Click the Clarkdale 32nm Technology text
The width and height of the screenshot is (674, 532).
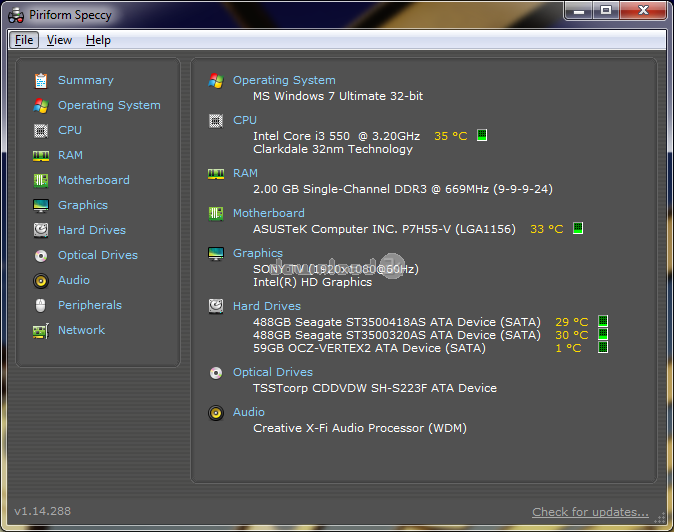[333, 149]
